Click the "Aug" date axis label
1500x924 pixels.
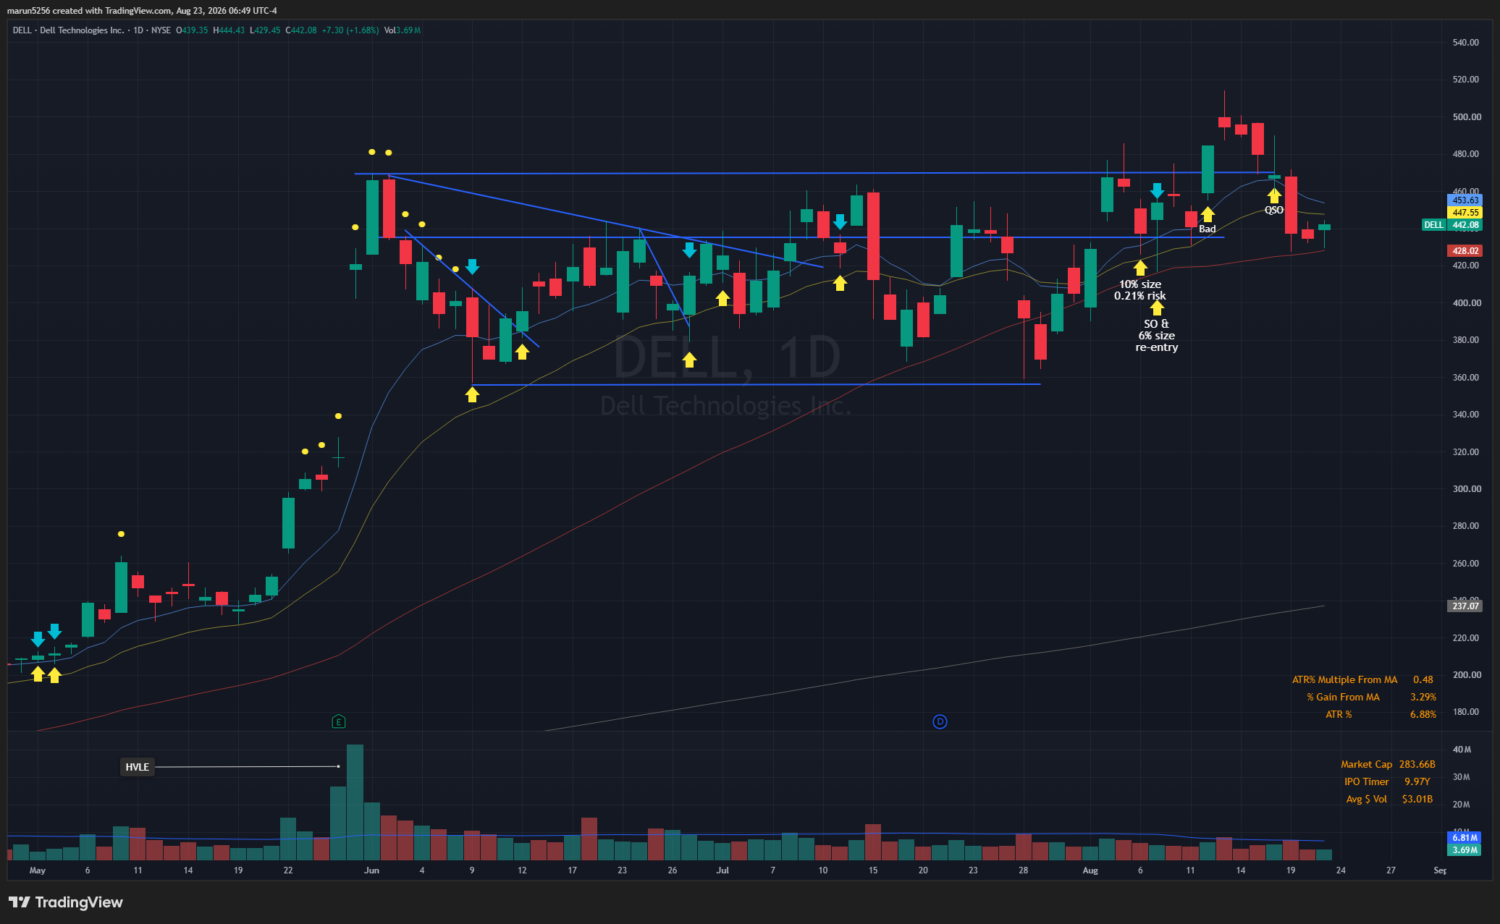1090,871
